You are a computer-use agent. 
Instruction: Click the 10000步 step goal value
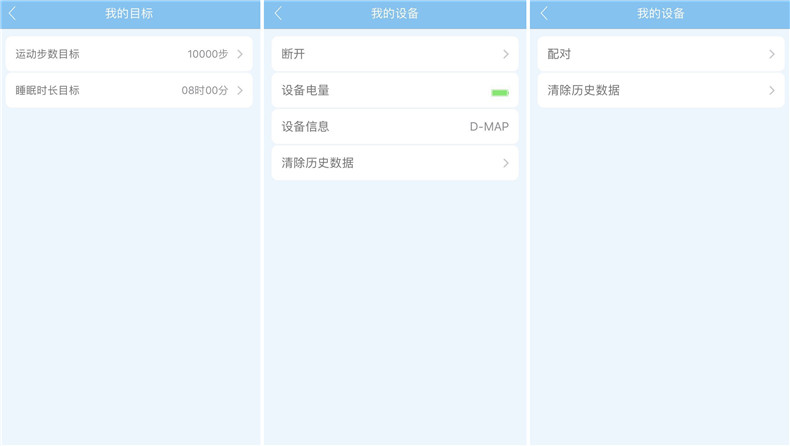(208, 54)
